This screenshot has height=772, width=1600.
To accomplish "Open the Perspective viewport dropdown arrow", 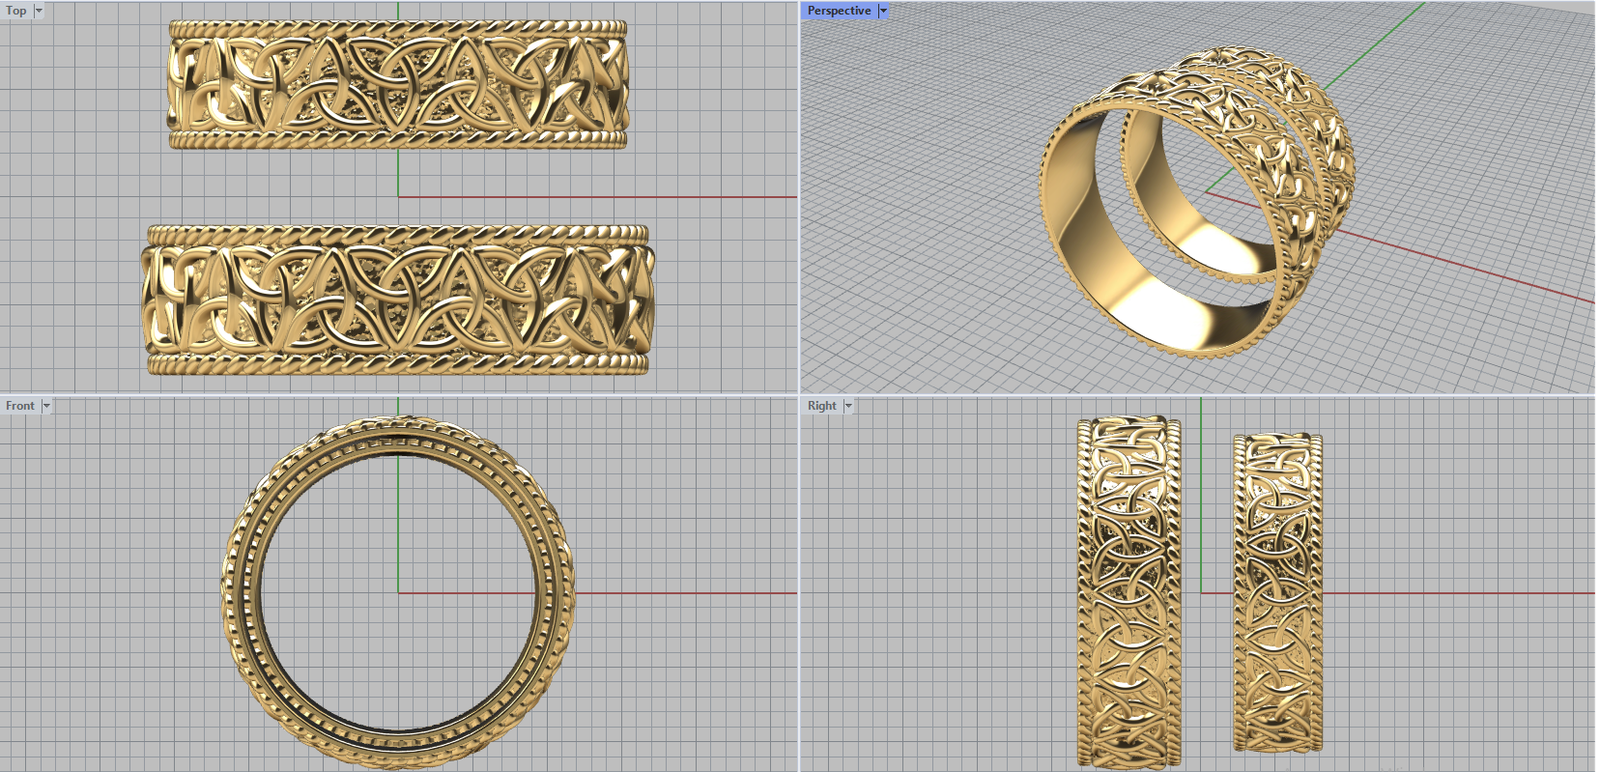I will (883, 11).
